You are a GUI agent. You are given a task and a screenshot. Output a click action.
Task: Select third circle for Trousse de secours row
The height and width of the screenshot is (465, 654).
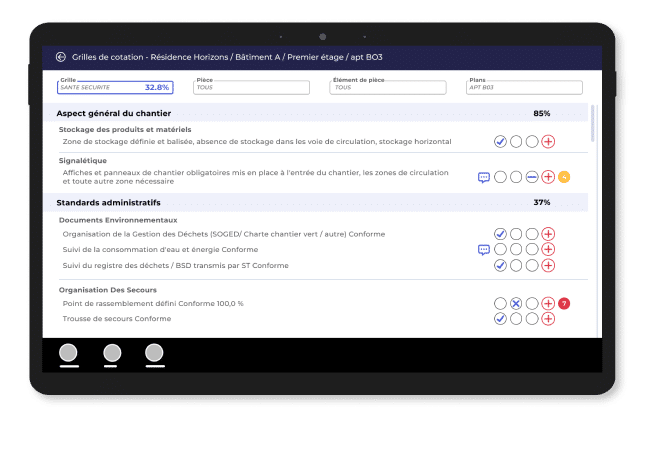pos(532,319)
